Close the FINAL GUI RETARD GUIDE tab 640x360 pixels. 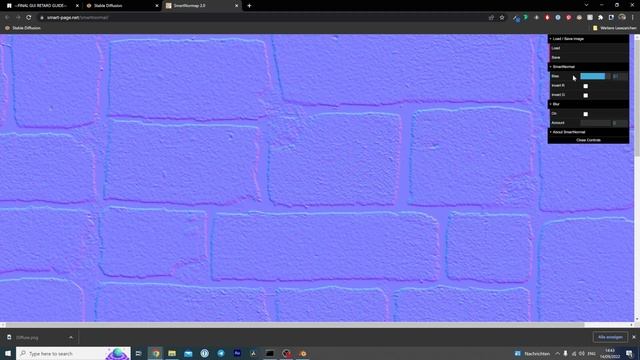coord(77,6)
